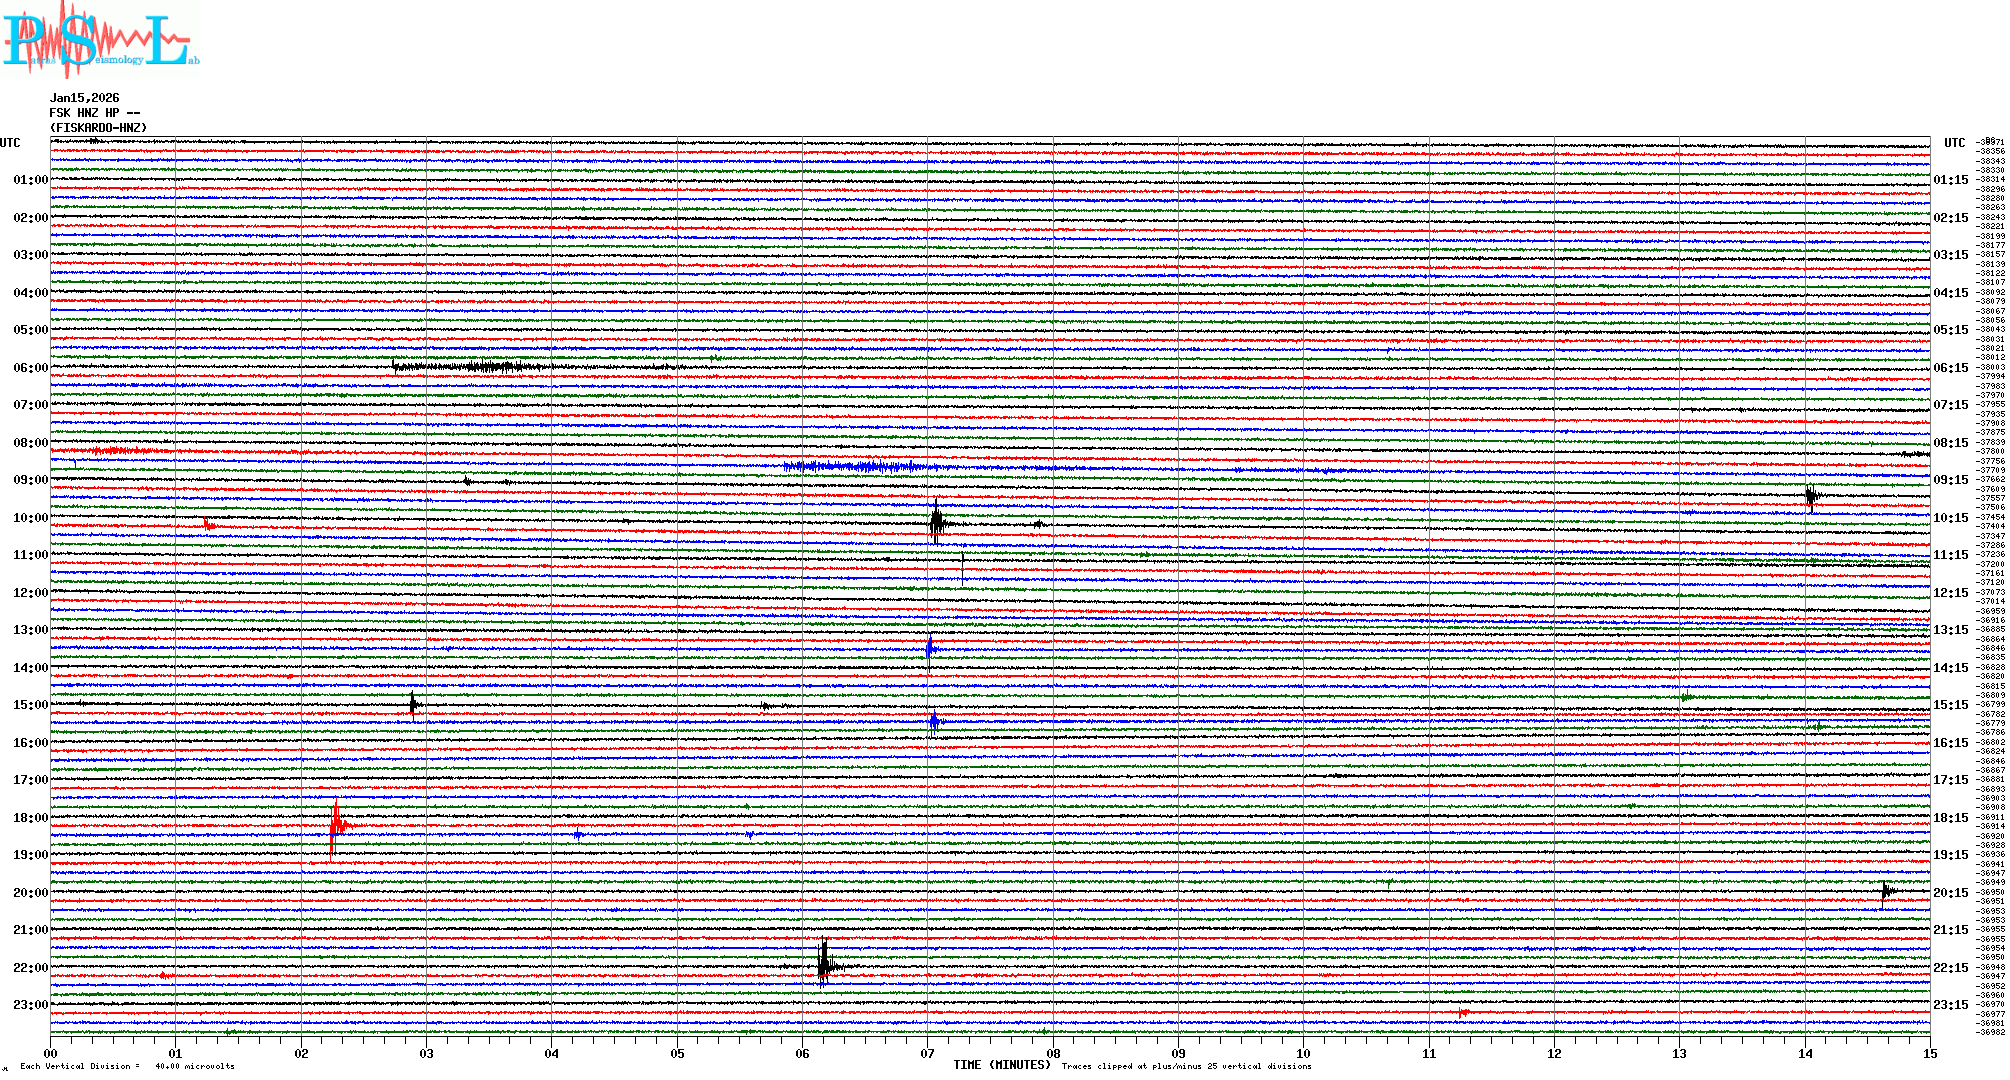Screen dimensions: 2010x1080
Task: Click the long blue tremor signal around 08:45
Action: click(x=860, y=466)
